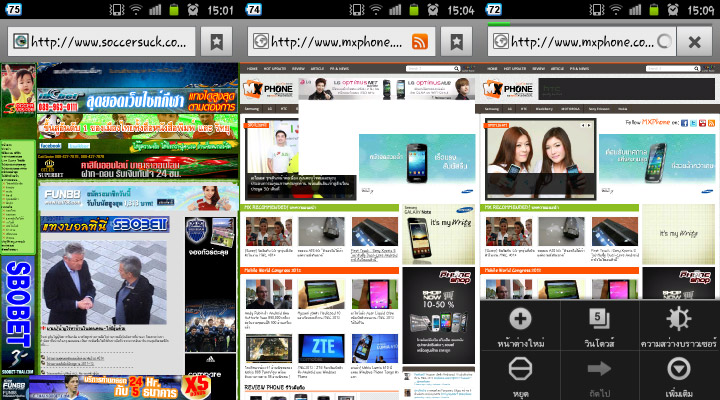Open the Facebook icon next to Follow MXPhone

(x=684, y=123)
